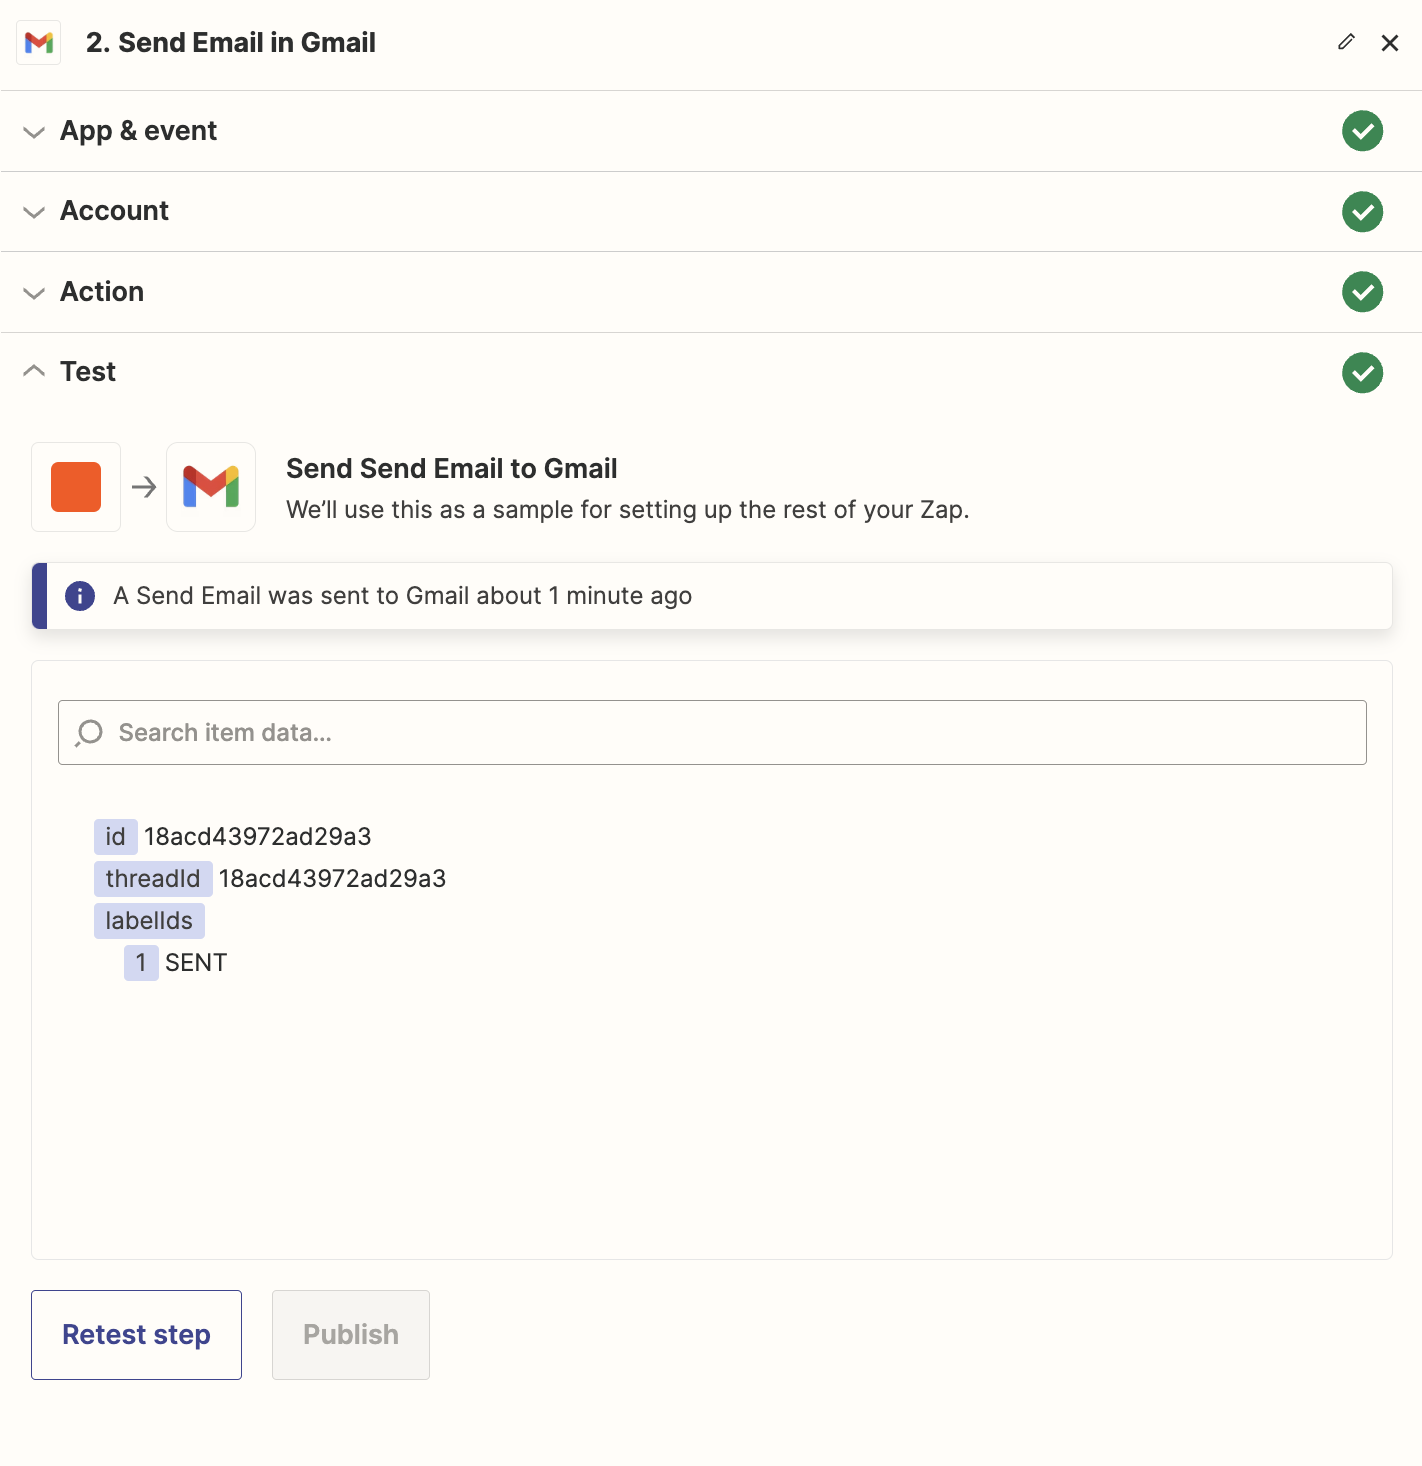This screenshot has height=1466, width=1422.
Task: Click the orange trigger app icon
Action: click(x=76, y=487)
